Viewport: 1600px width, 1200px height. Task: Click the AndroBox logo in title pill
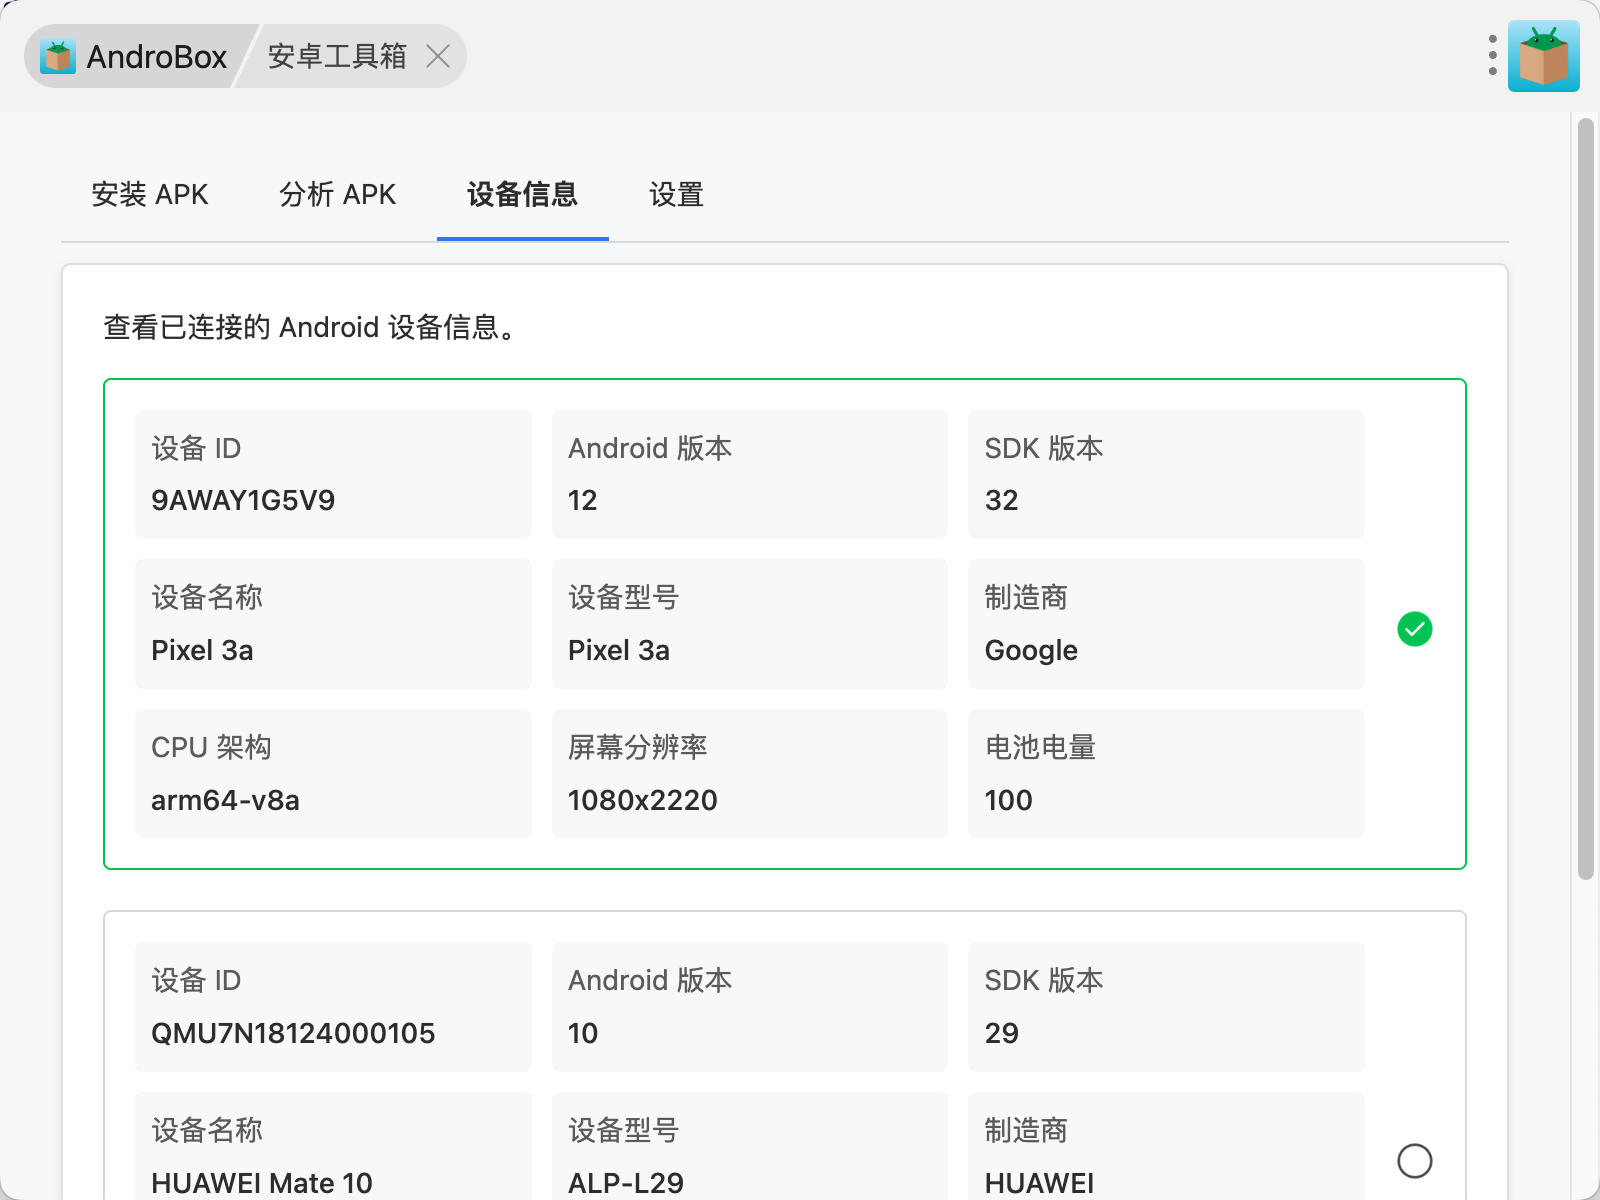[58, 56]
